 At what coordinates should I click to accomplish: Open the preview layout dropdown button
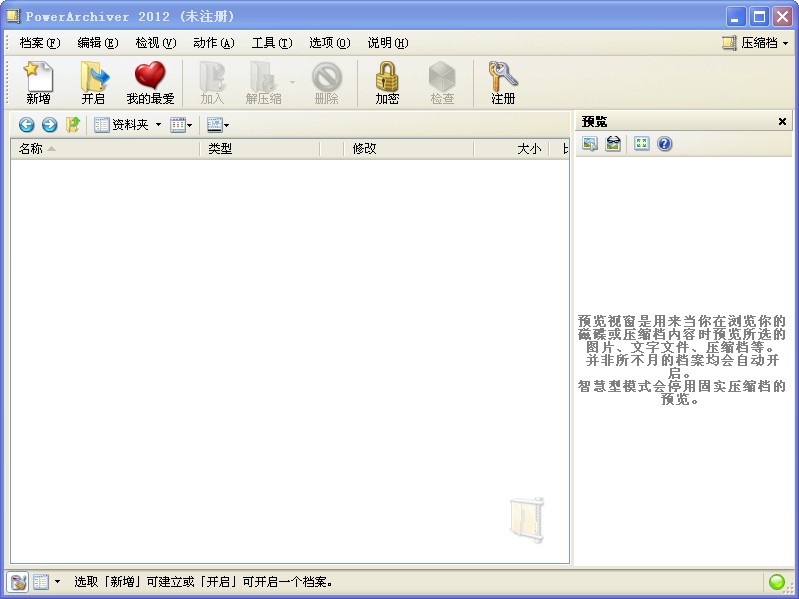click(218, 125)
